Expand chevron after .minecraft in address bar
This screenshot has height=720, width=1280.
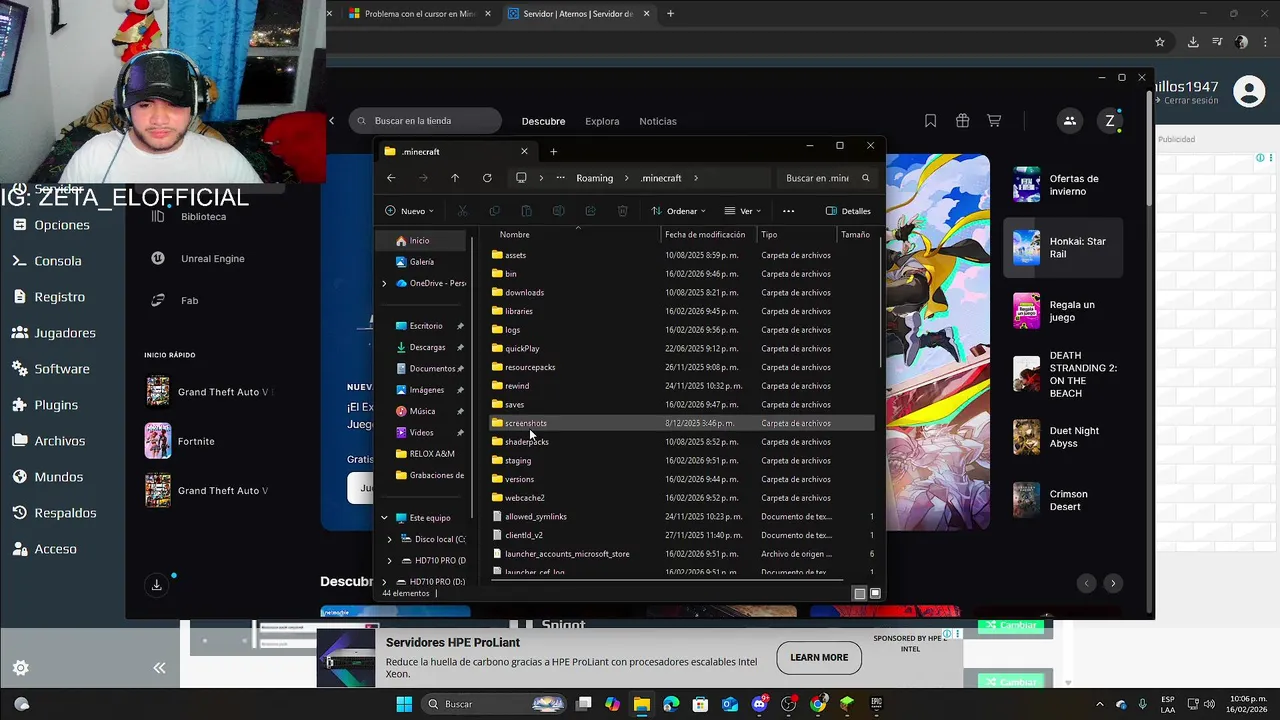pos(696,178)
